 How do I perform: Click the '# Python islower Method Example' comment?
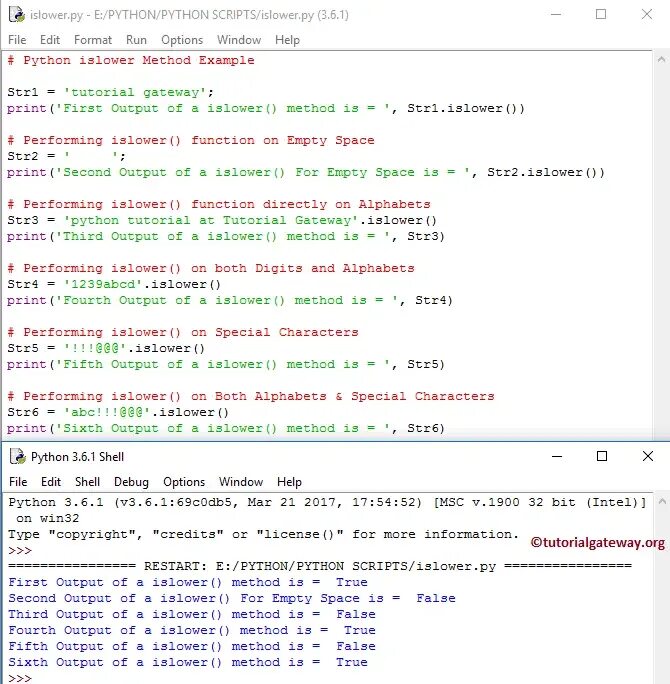(x=131, y=60)
